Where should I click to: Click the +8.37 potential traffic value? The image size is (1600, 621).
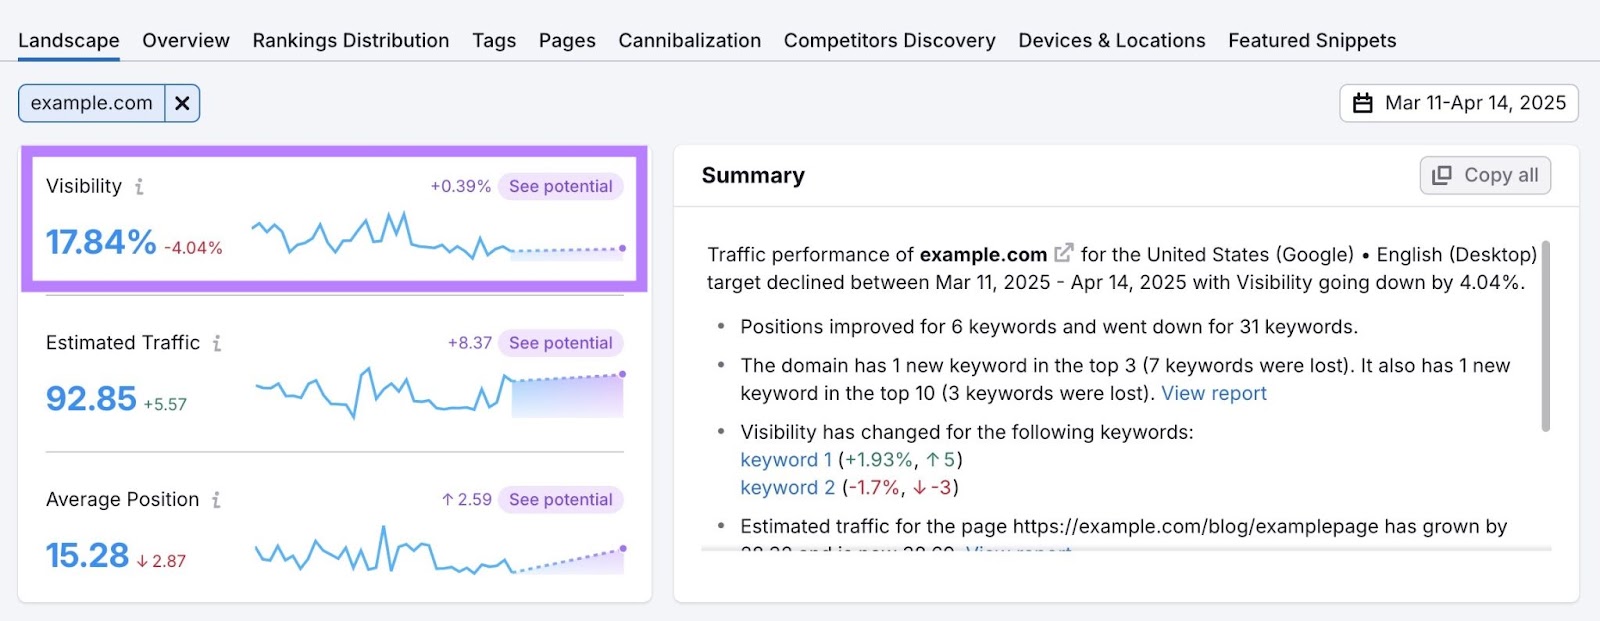[470, 343]
